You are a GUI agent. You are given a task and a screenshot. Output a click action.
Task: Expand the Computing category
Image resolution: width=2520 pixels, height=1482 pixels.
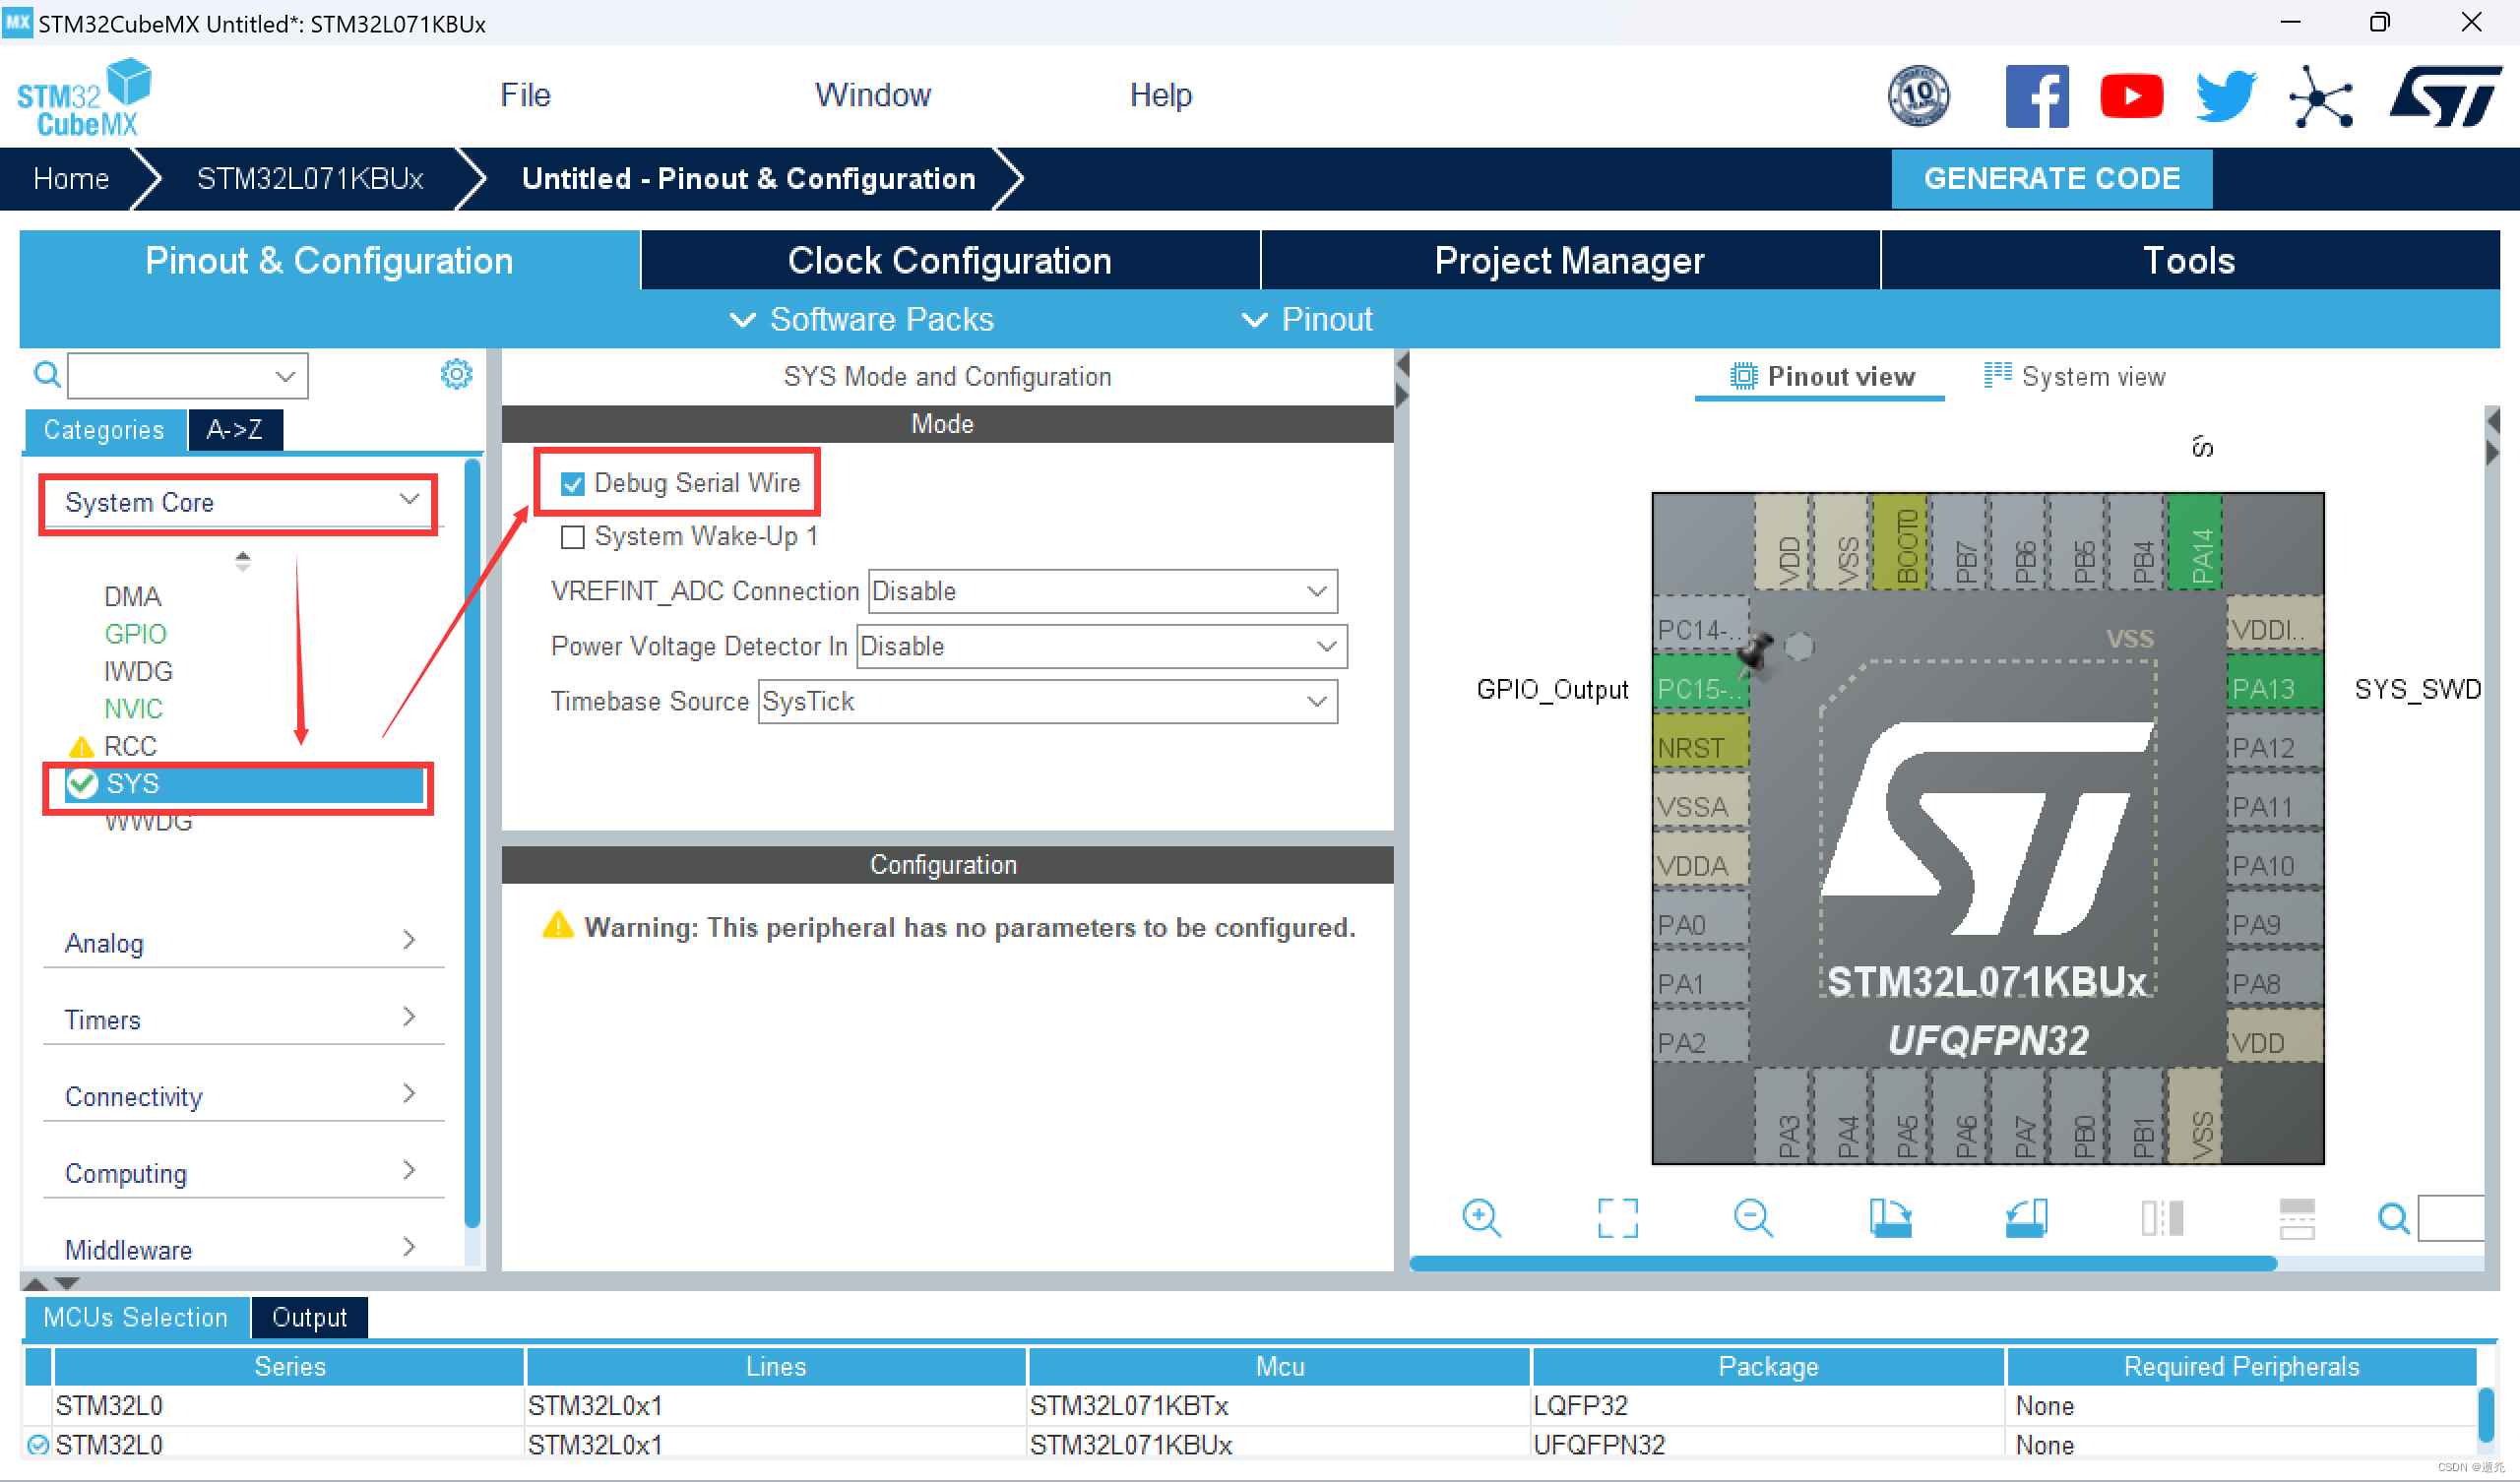pyautogui.click(x=243, y=1173)
